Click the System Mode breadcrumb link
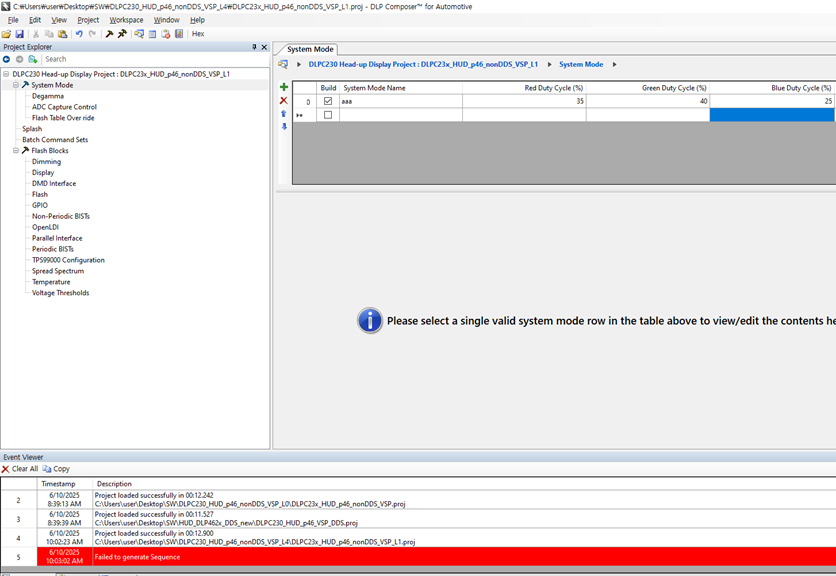Screen dimensions: 836x576 [x=581, y=64]
